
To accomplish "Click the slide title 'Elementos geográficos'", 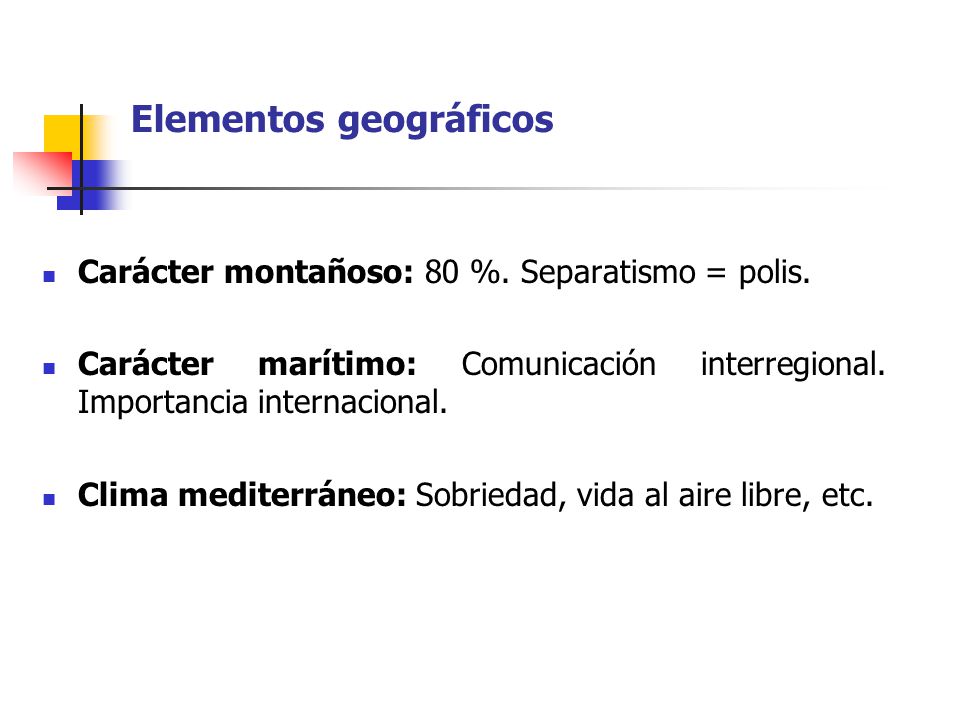I will pos(342,121).
